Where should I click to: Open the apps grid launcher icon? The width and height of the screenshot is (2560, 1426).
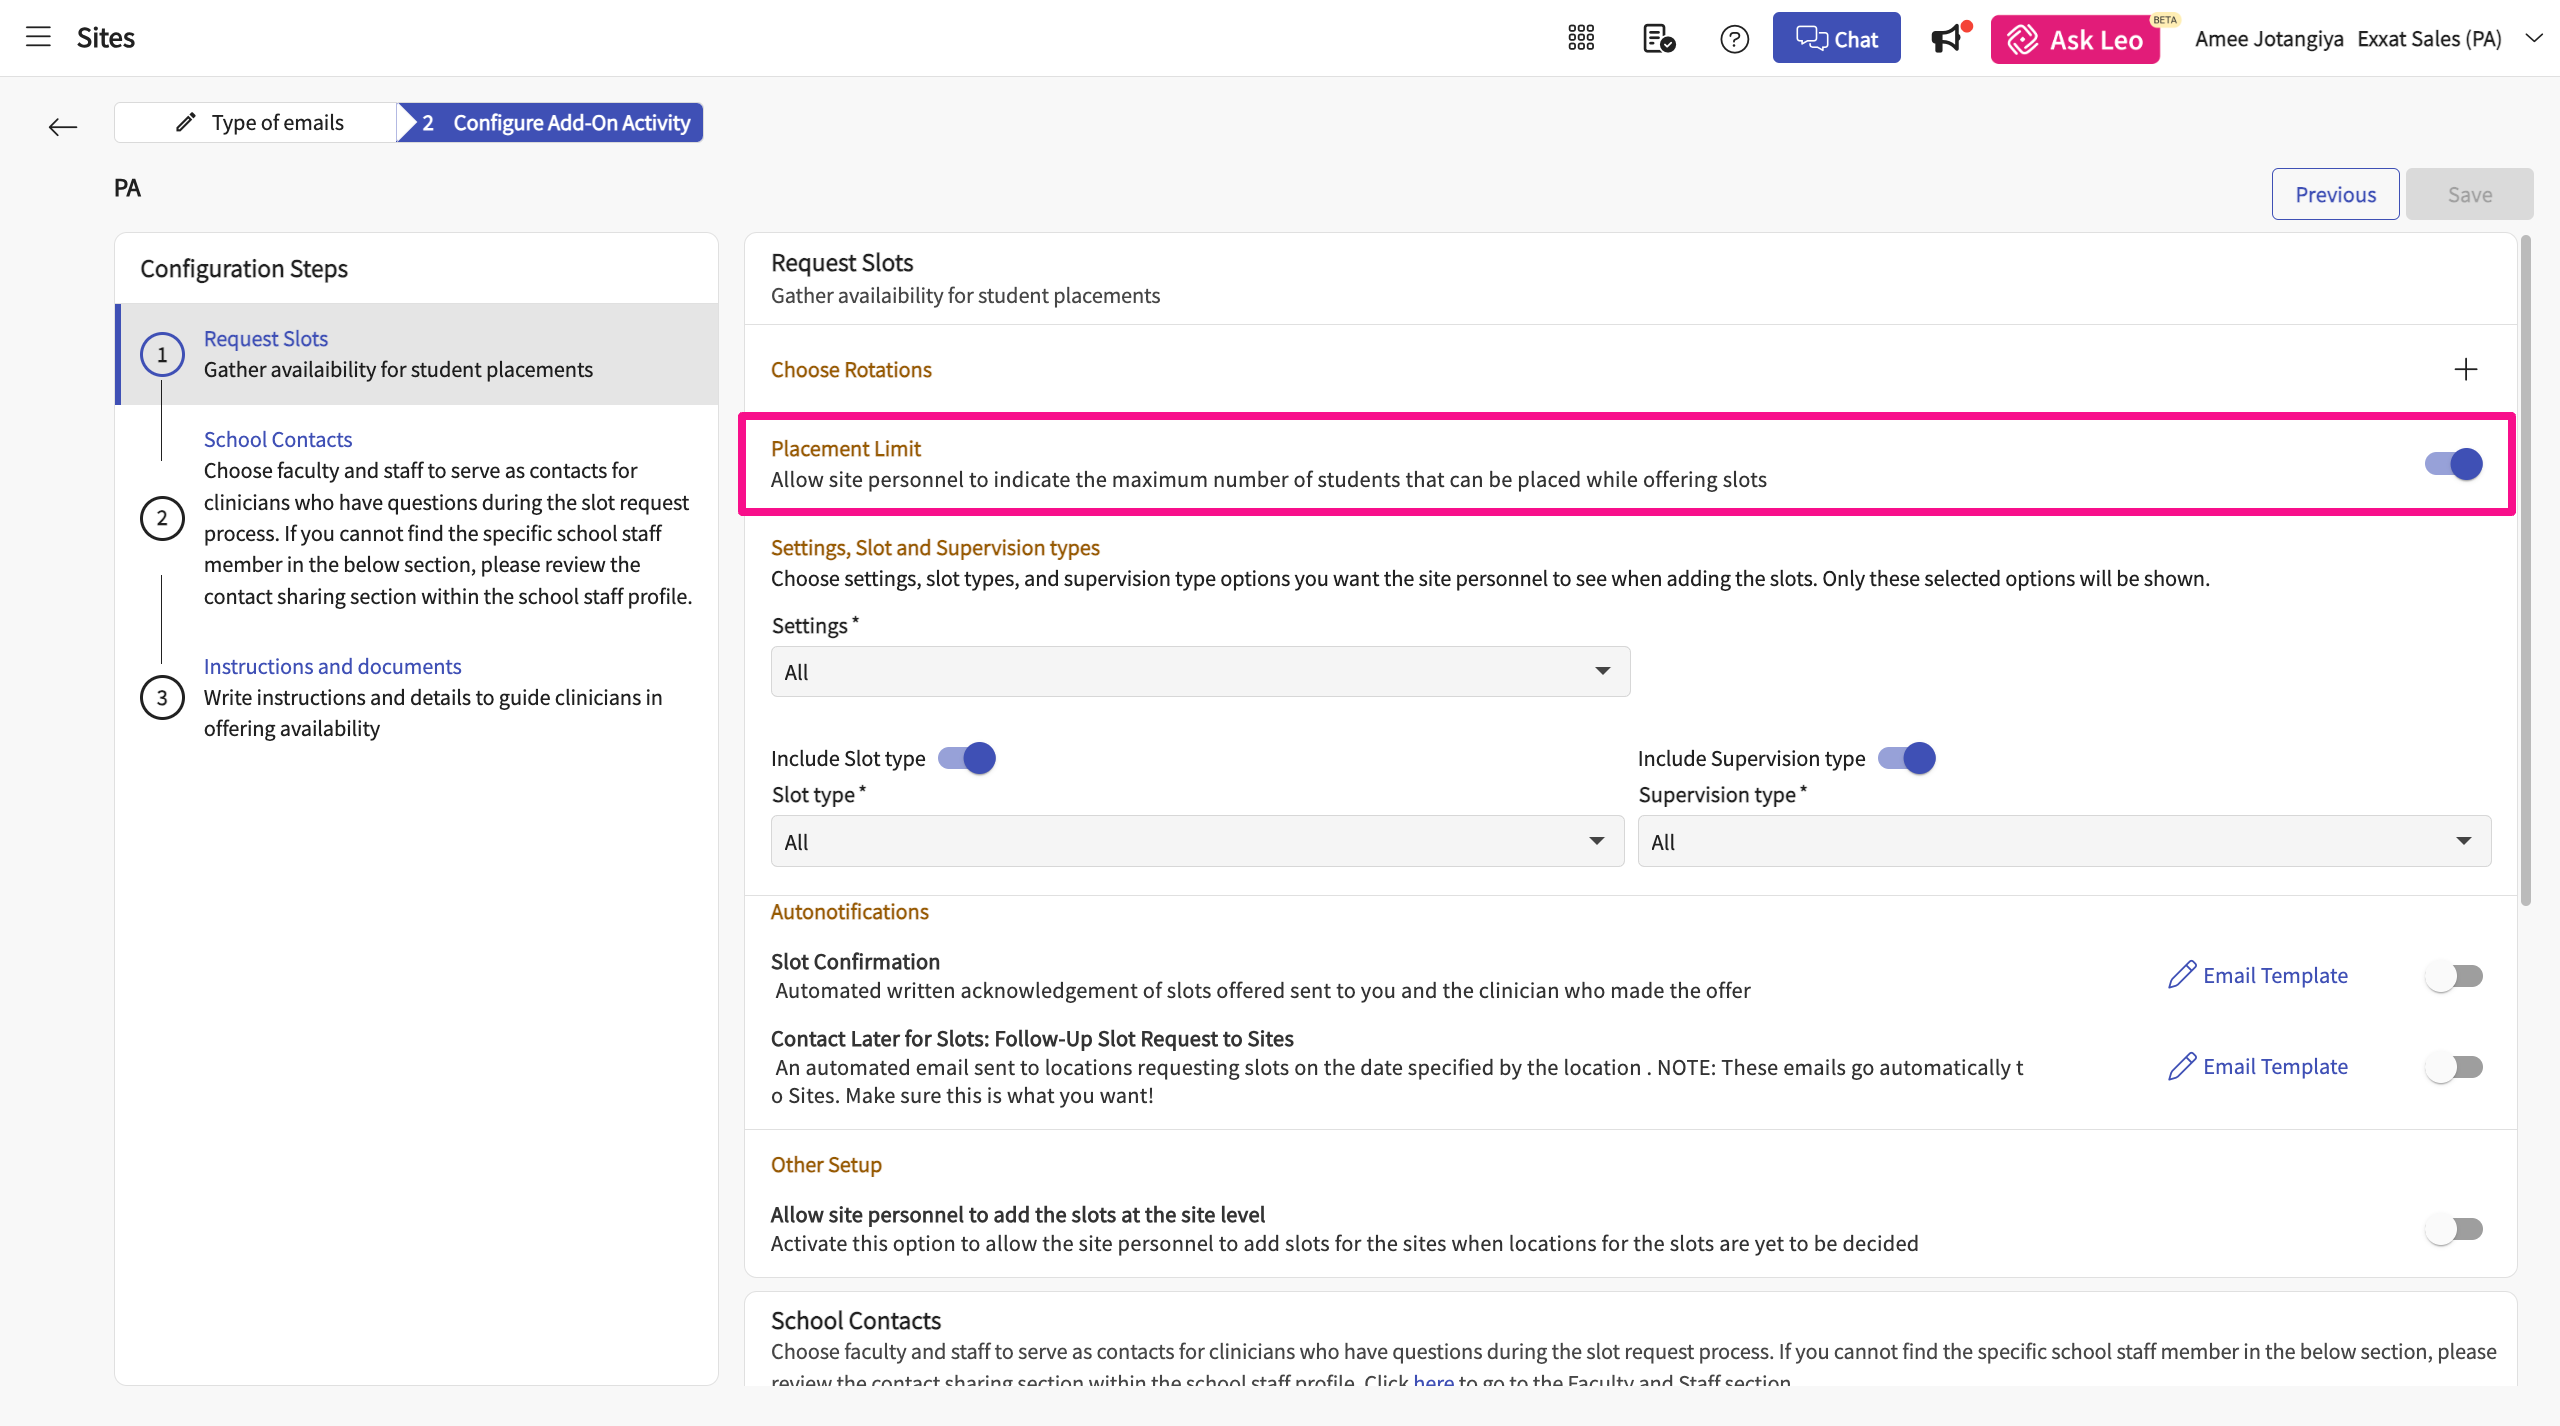1581,39
